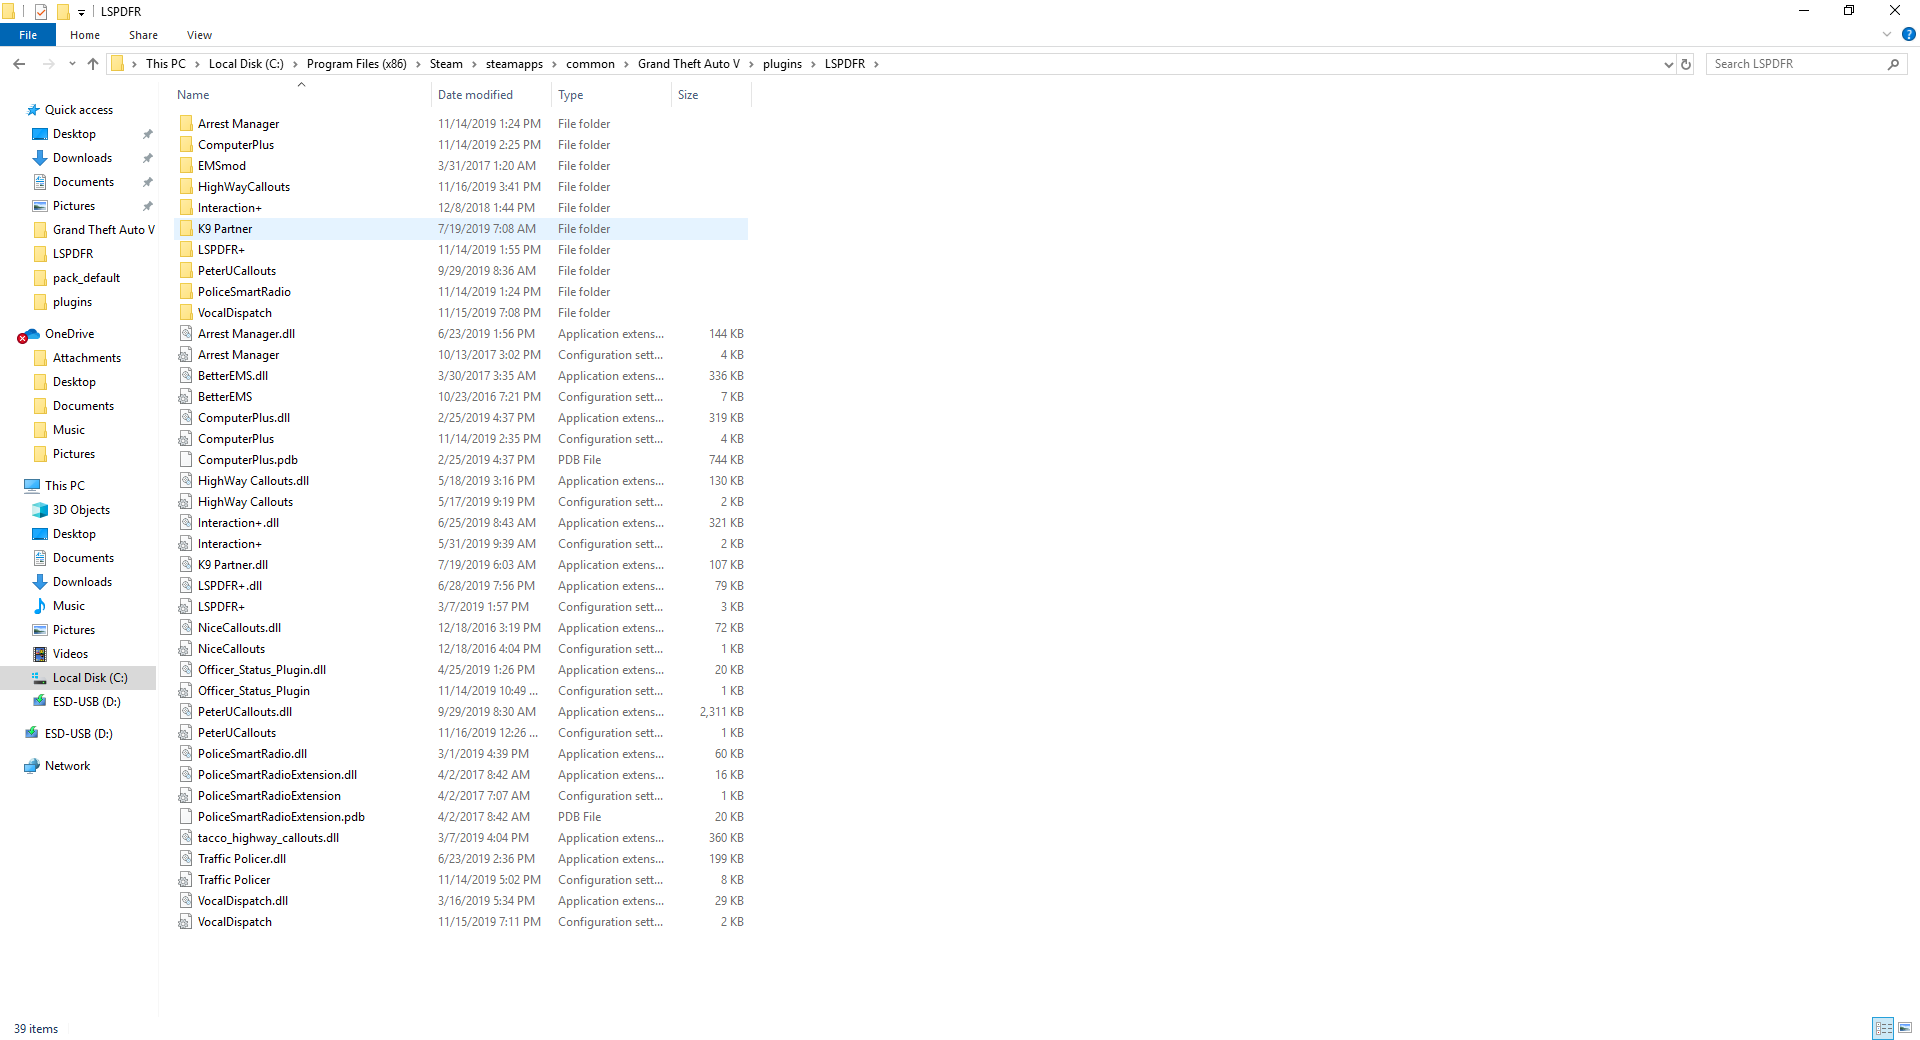
Task: Open OneDrive in the navigation pane
Action: point(69,334)
